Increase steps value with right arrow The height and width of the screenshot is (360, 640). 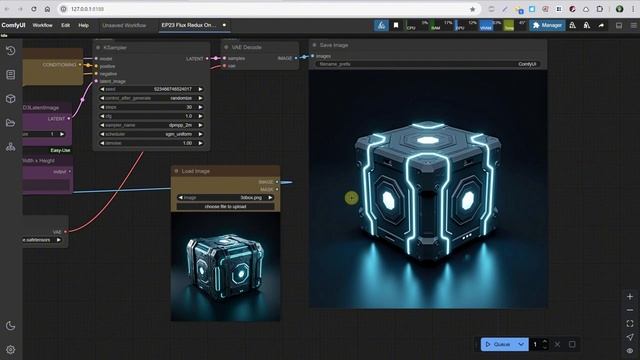(200, 107)
